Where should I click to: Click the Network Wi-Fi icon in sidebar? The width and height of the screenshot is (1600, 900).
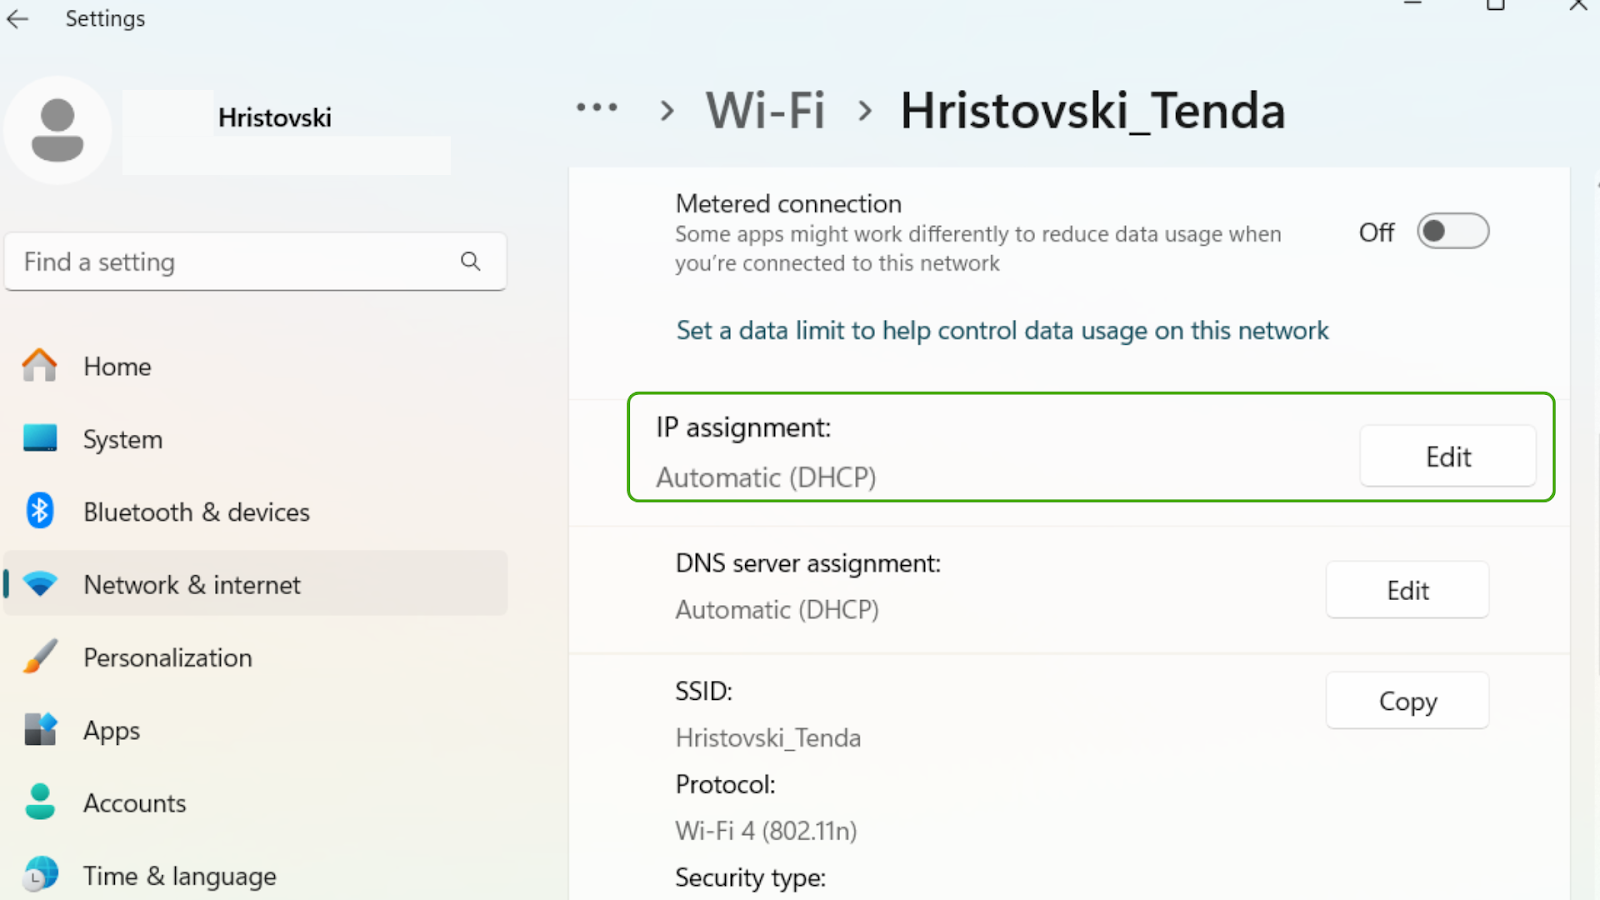coord(40,584)
